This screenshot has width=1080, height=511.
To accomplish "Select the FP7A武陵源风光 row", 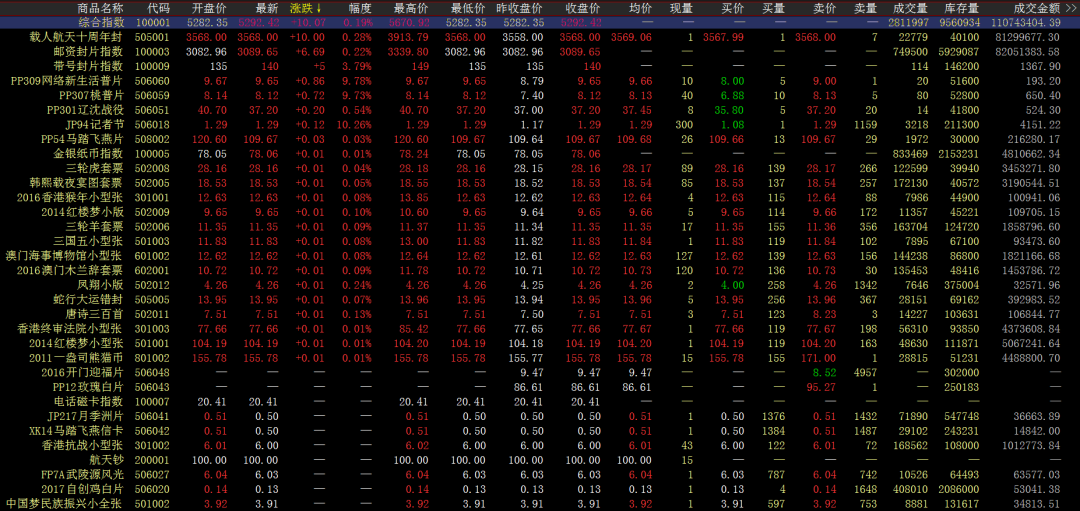I will [x=540, y=474].
